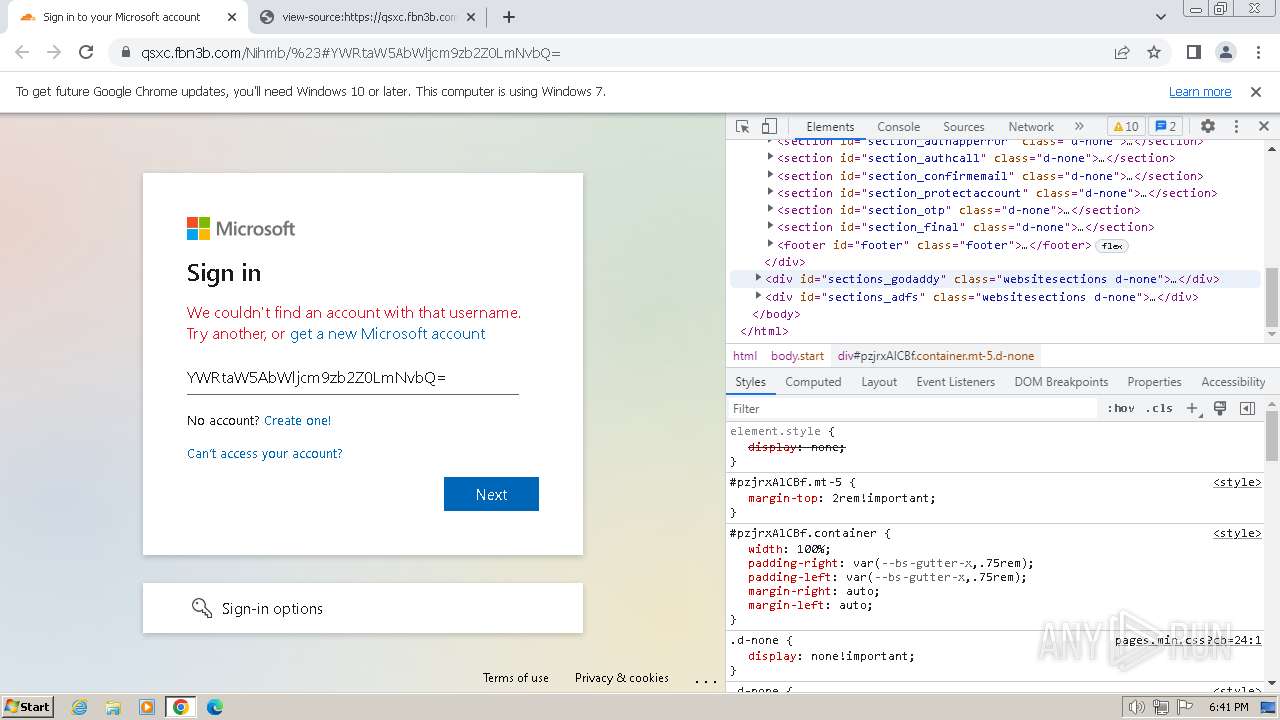Click the username input field
Image resolution: width=1280 pixels, height=720 pixels.
click(353, 377)
